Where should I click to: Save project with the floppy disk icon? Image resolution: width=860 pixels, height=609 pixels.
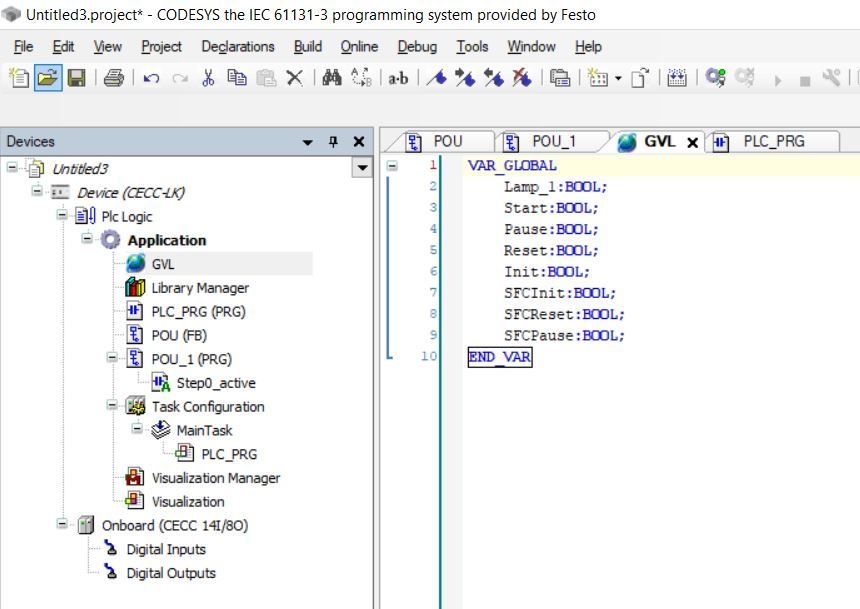pos(76,78)
